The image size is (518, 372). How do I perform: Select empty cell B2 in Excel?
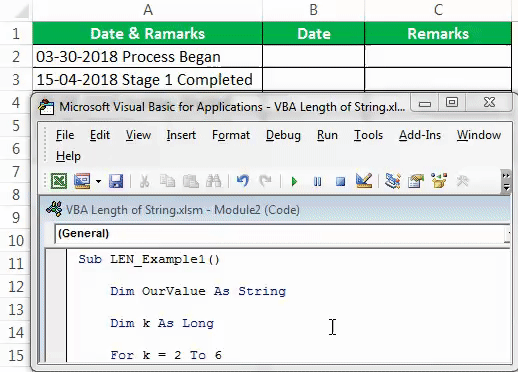pos(314,56)
